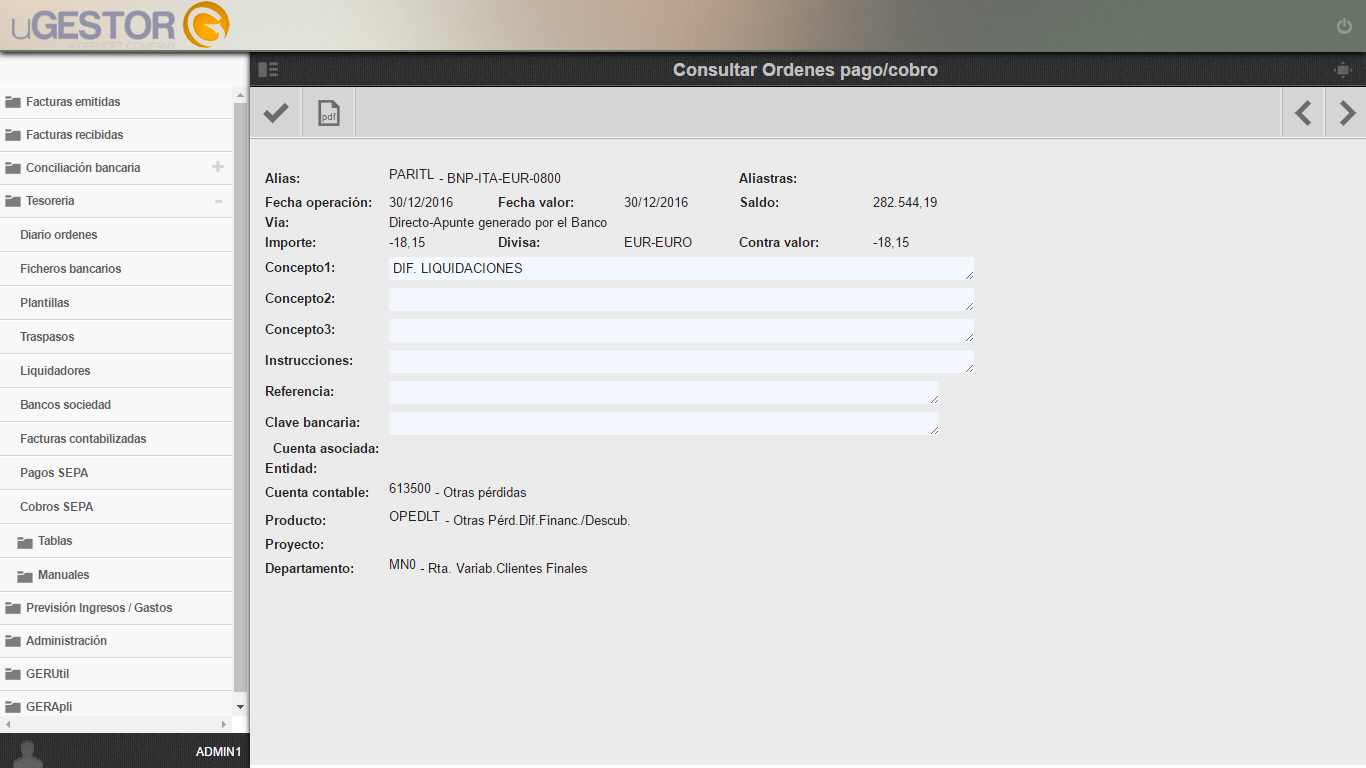The height and width of the screenshot is (768, 1366).
Task: Click the checkmark confirm icon in toolbar
Action: click(276, 113)
